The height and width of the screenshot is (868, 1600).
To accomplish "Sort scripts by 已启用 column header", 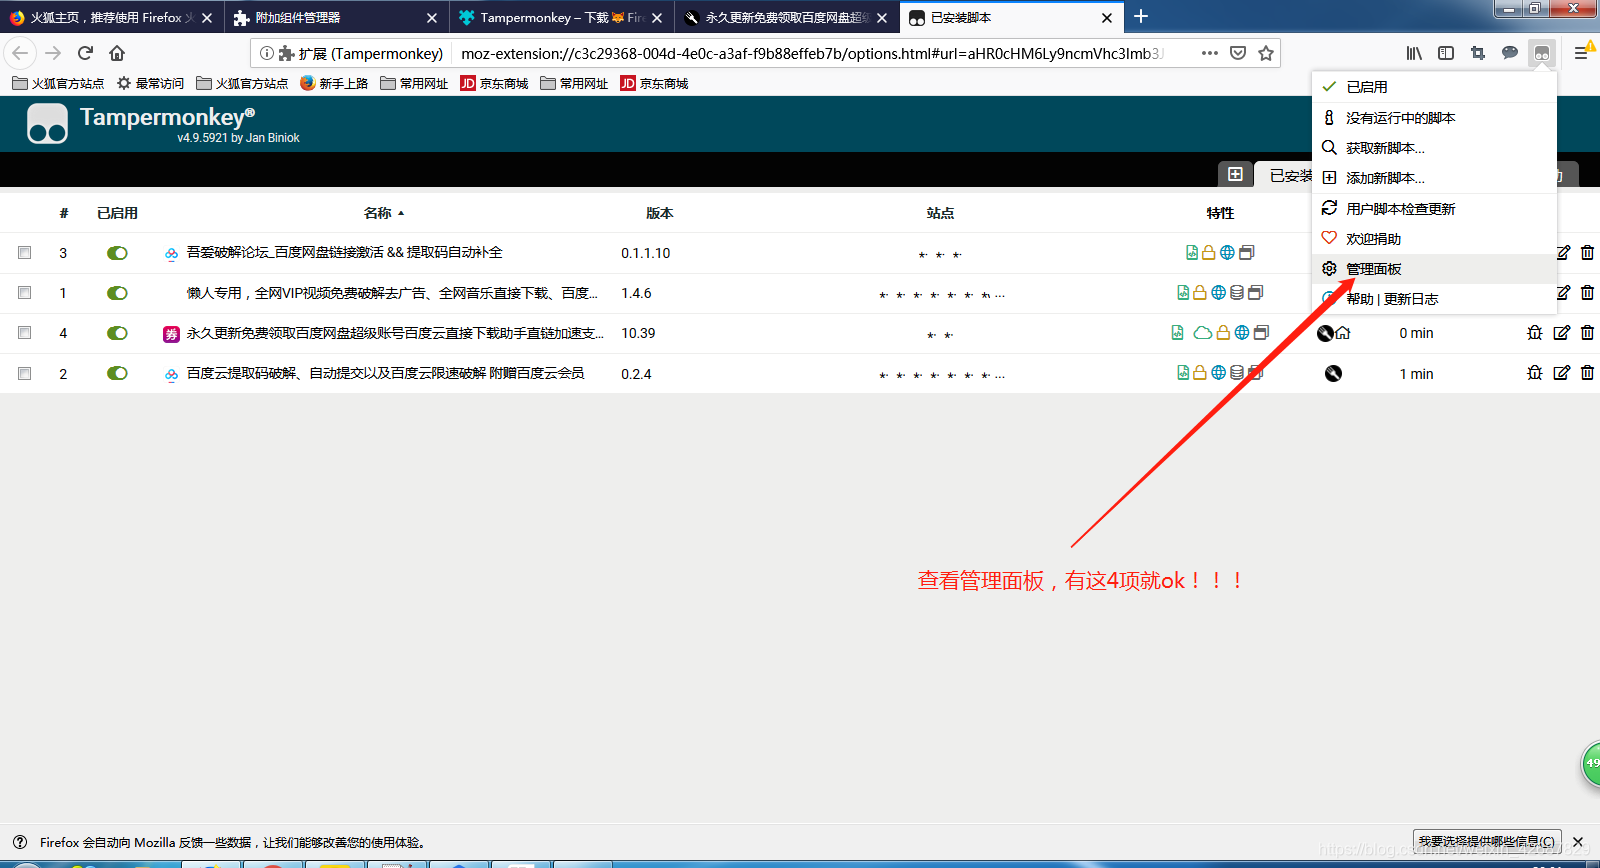I will pos(117,213).
